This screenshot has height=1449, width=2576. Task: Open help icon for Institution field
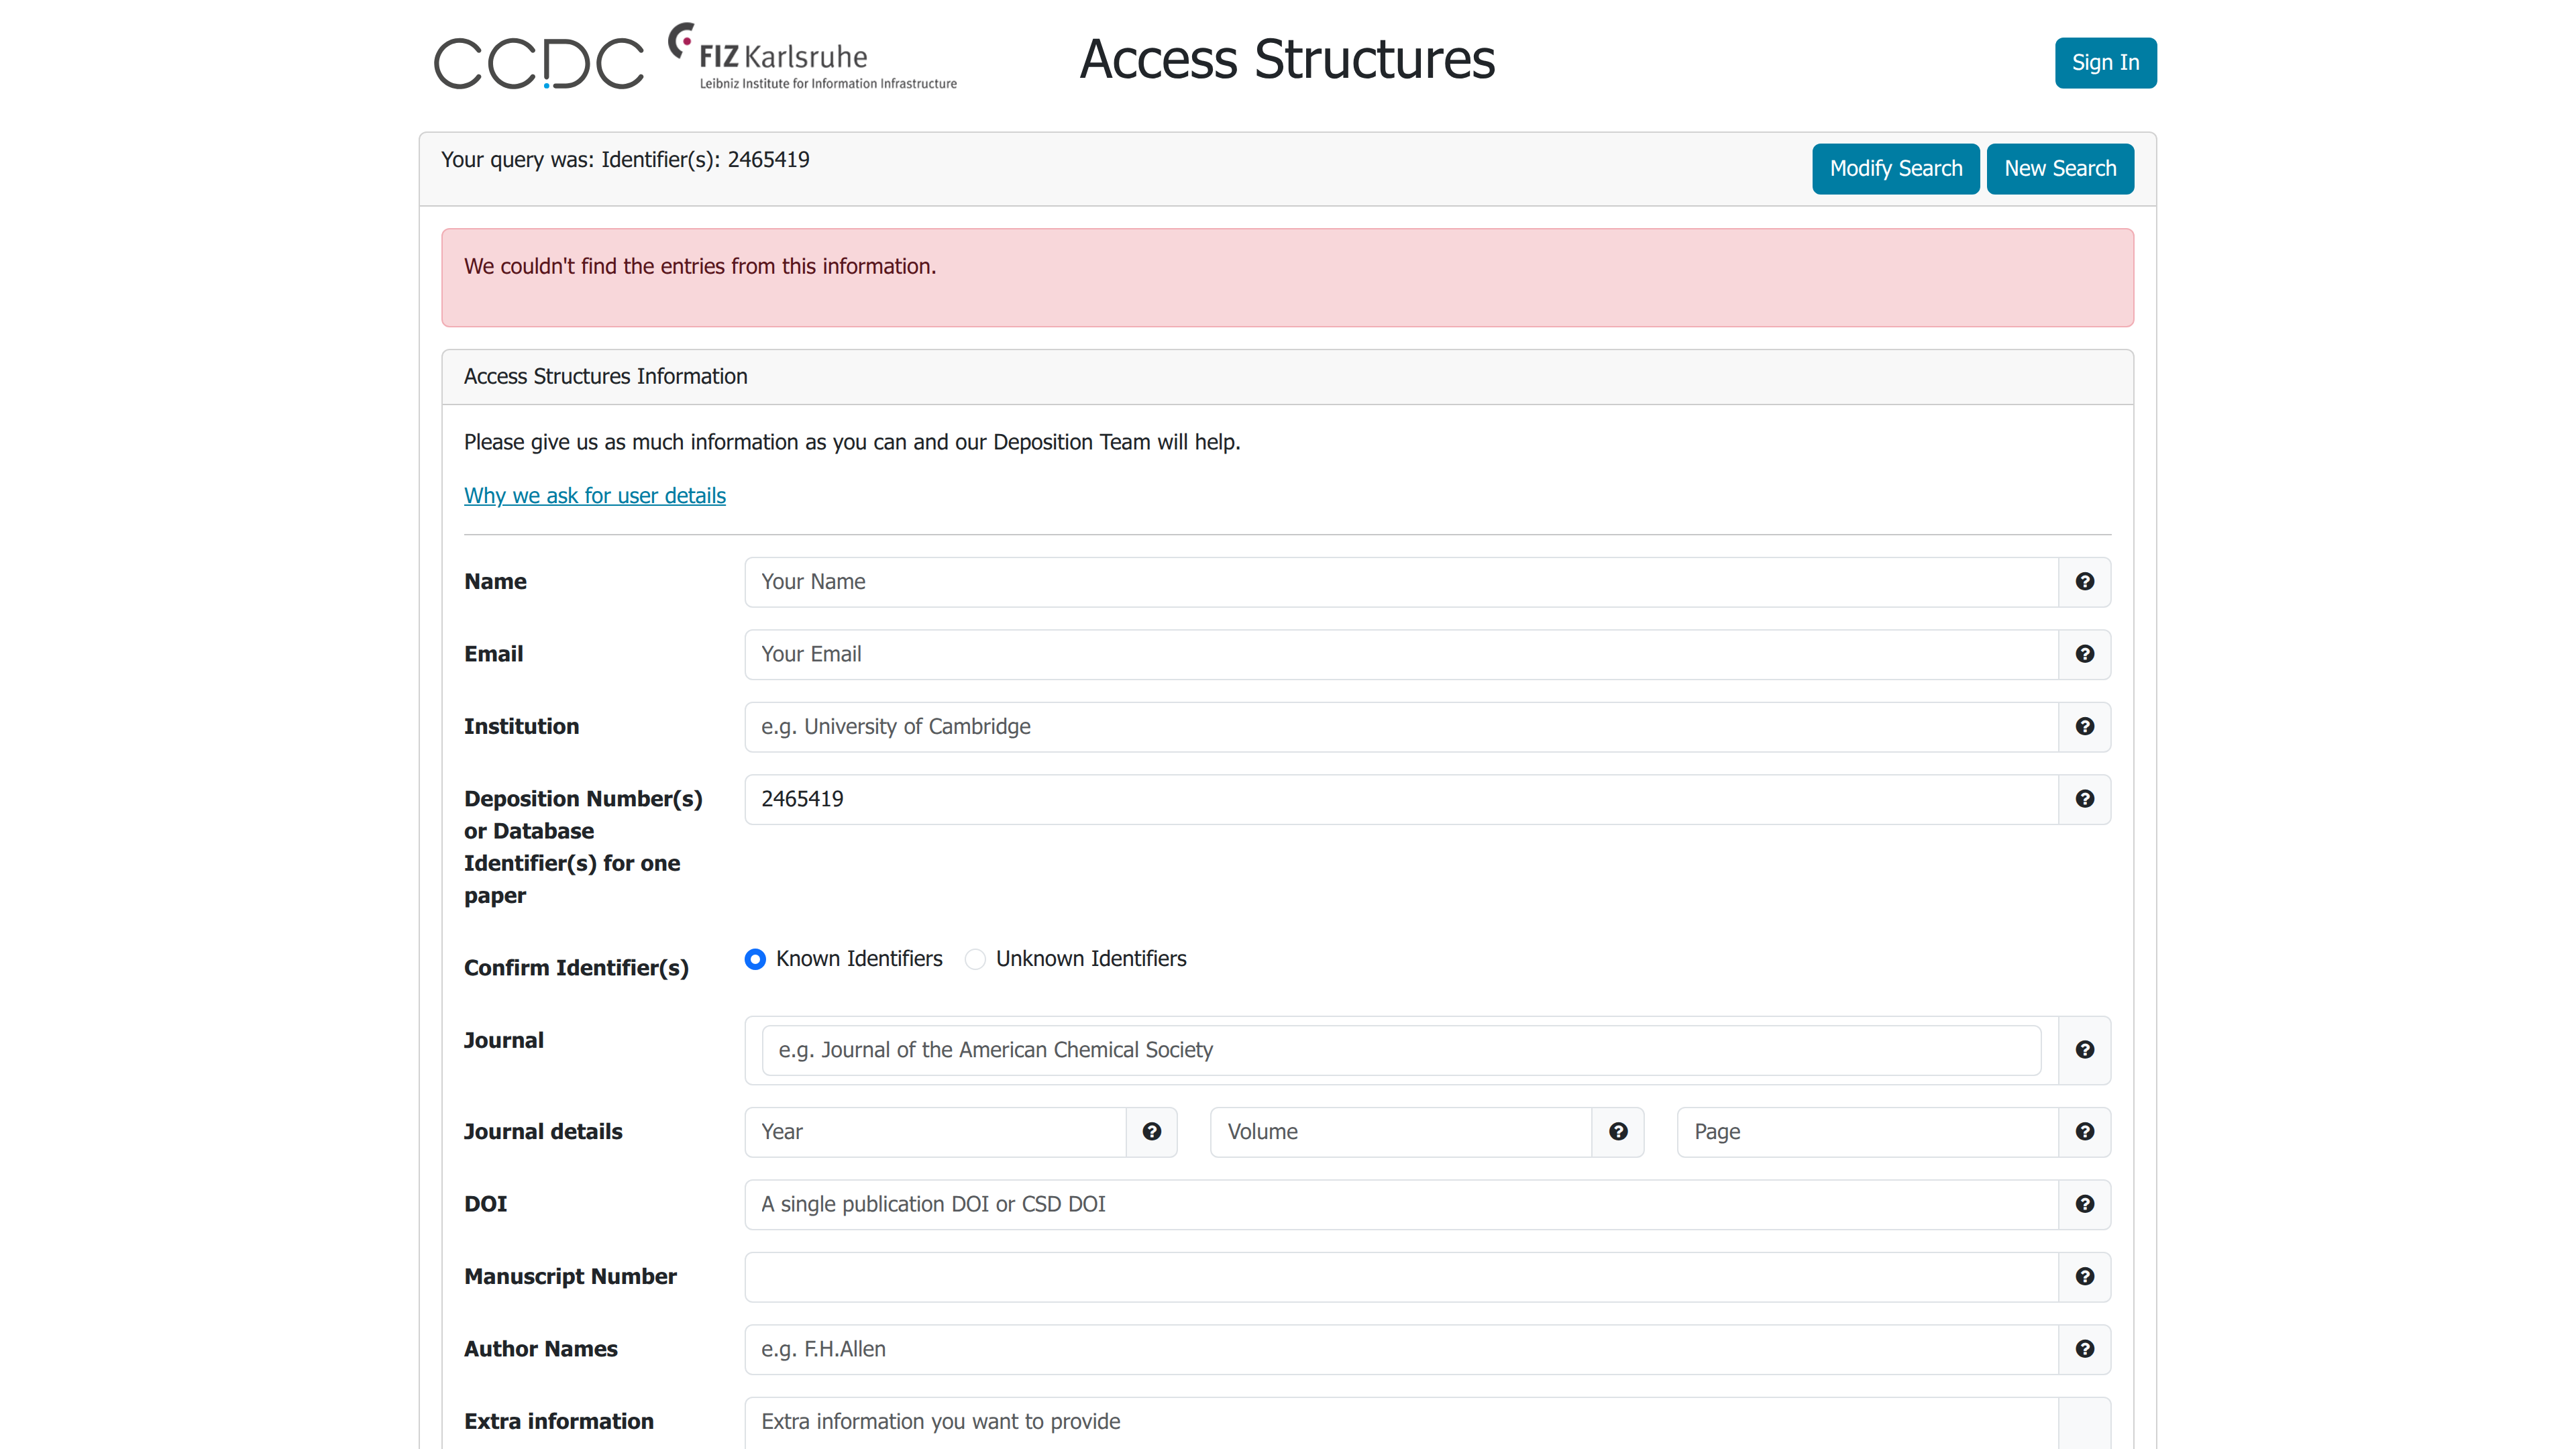coord(2084,727)
